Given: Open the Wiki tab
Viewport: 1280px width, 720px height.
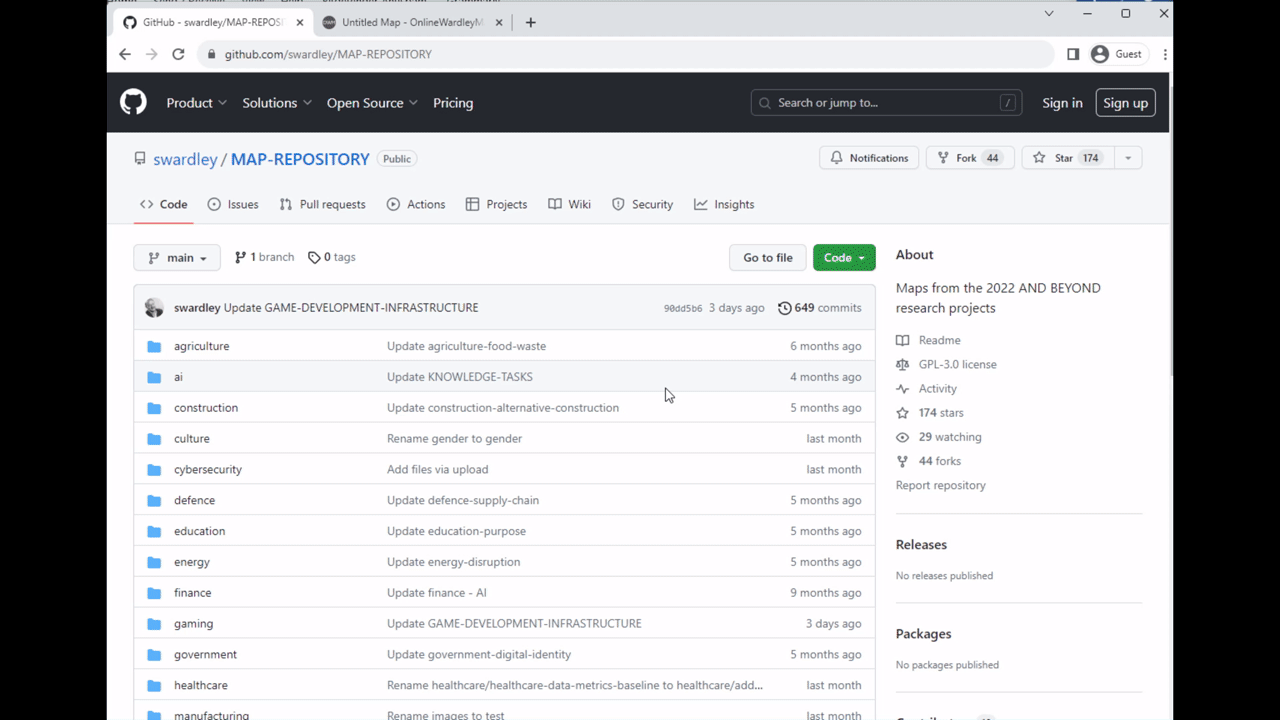Looking at the screenshot, I should tap(570, 204).
